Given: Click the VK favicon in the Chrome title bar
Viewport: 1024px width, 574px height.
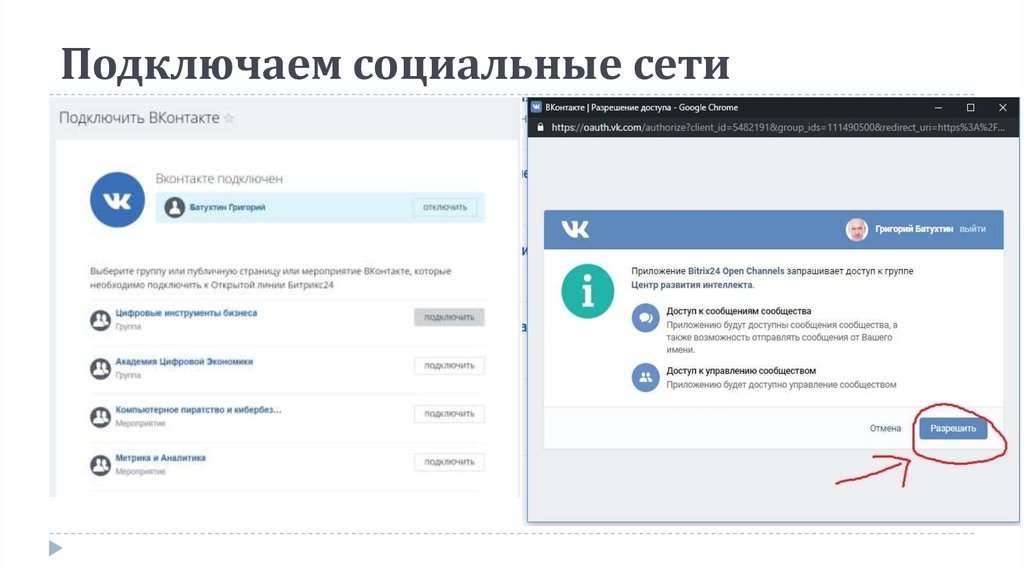Looking at the screenshot, I should tap(537, 107).
